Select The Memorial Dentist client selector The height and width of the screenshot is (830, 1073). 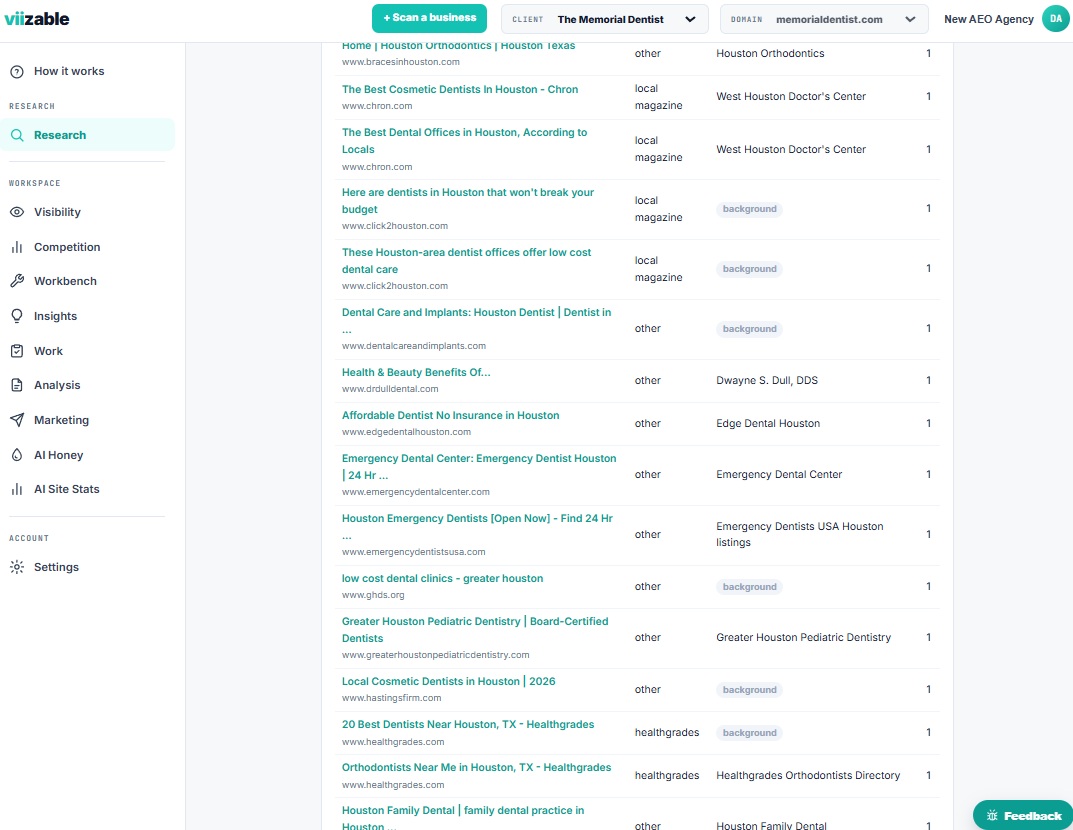click(x=605, y=19)
